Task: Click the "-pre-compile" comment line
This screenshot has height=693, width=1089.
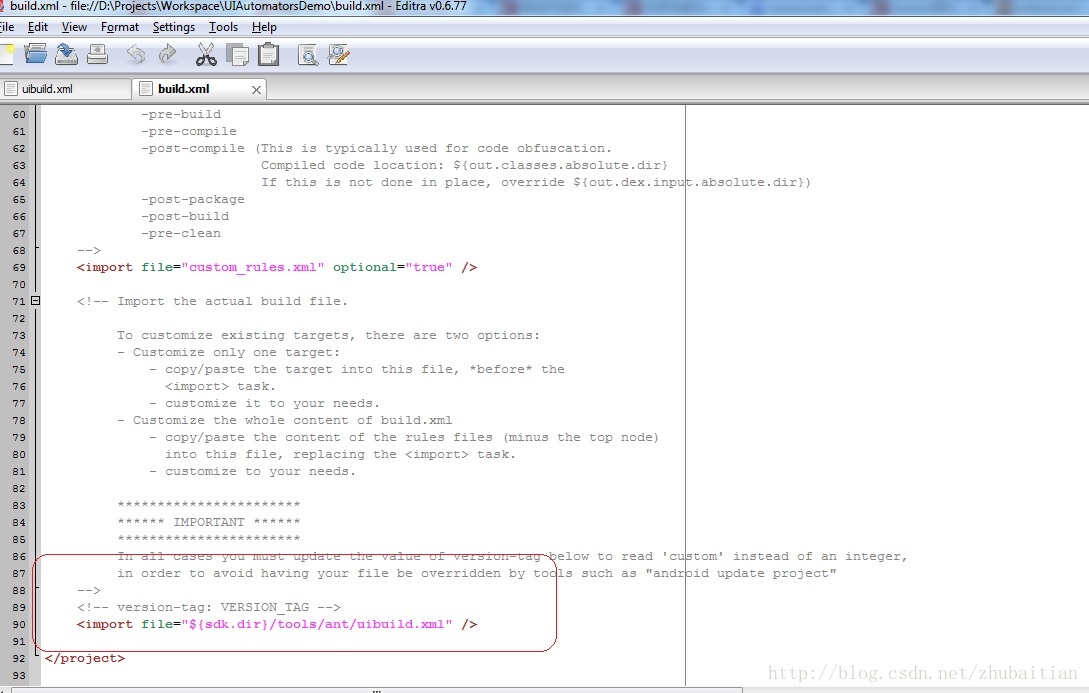Action: tap(188, 131)
